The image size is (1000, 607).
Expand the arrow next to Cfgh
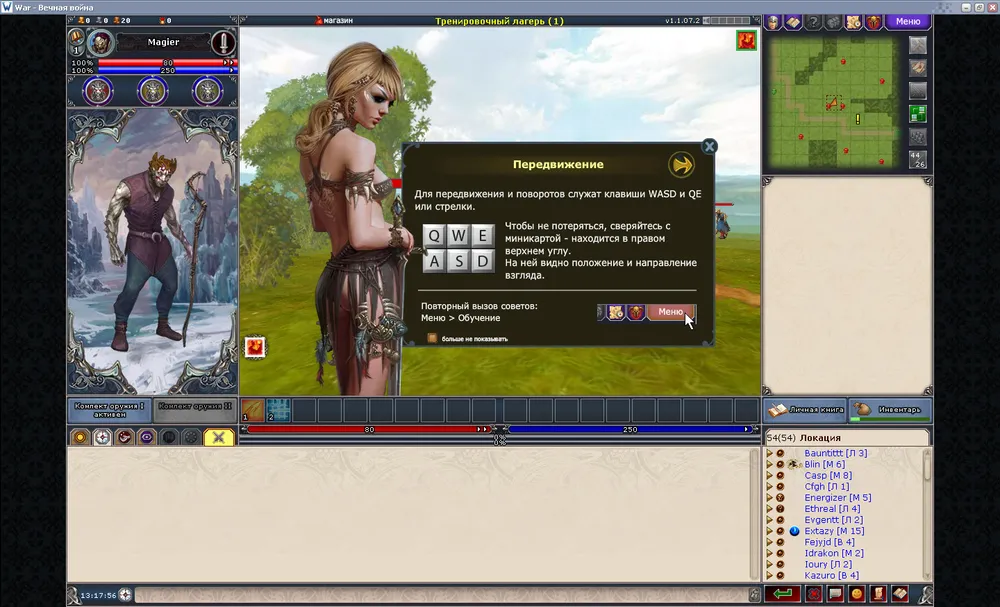[769, 486]
